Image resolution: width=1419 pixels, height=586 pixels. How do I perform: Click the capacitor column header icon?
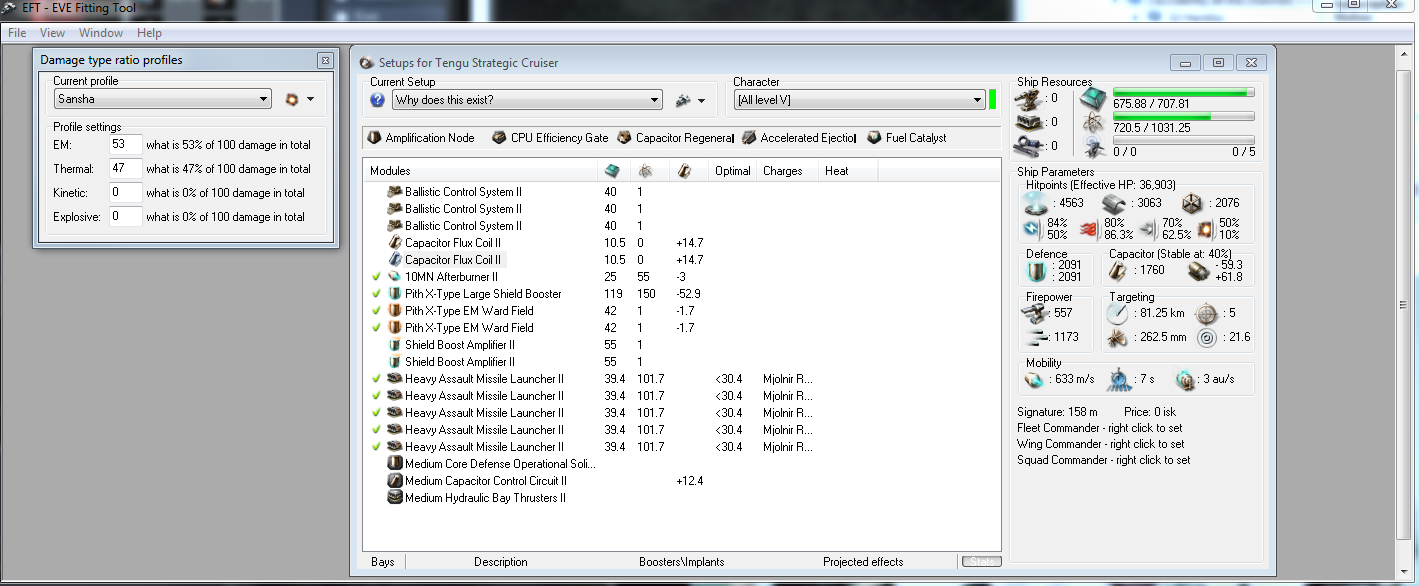[x=684, y=171]
